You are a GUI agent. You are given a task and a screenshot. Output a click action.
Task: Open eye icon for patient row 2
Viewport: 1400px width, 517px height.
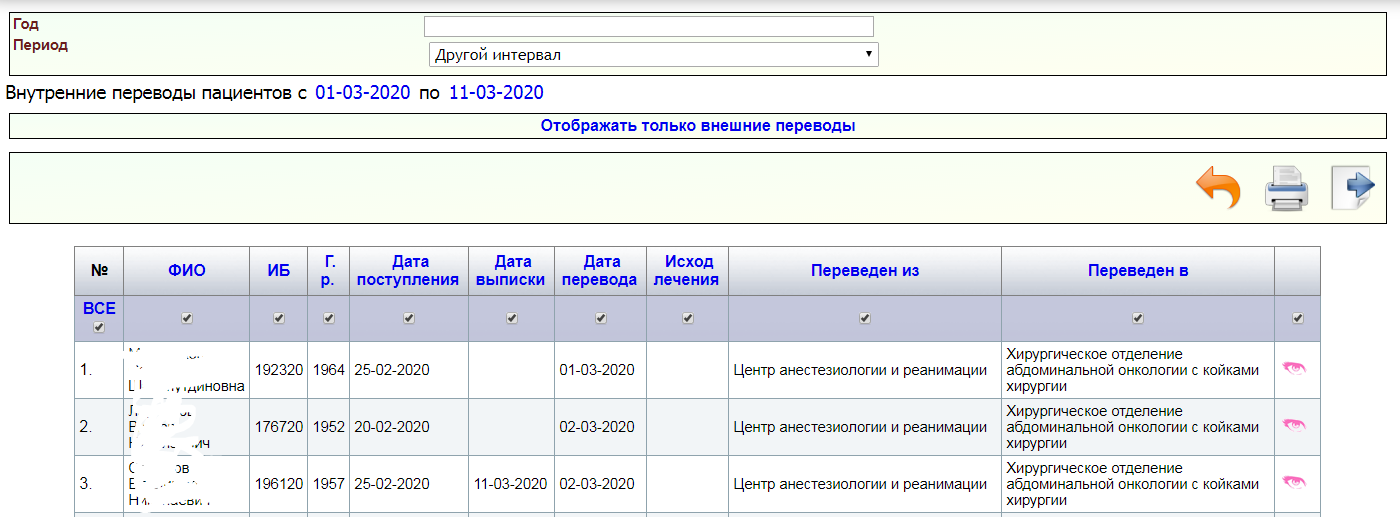click(x=1295, y=426)
